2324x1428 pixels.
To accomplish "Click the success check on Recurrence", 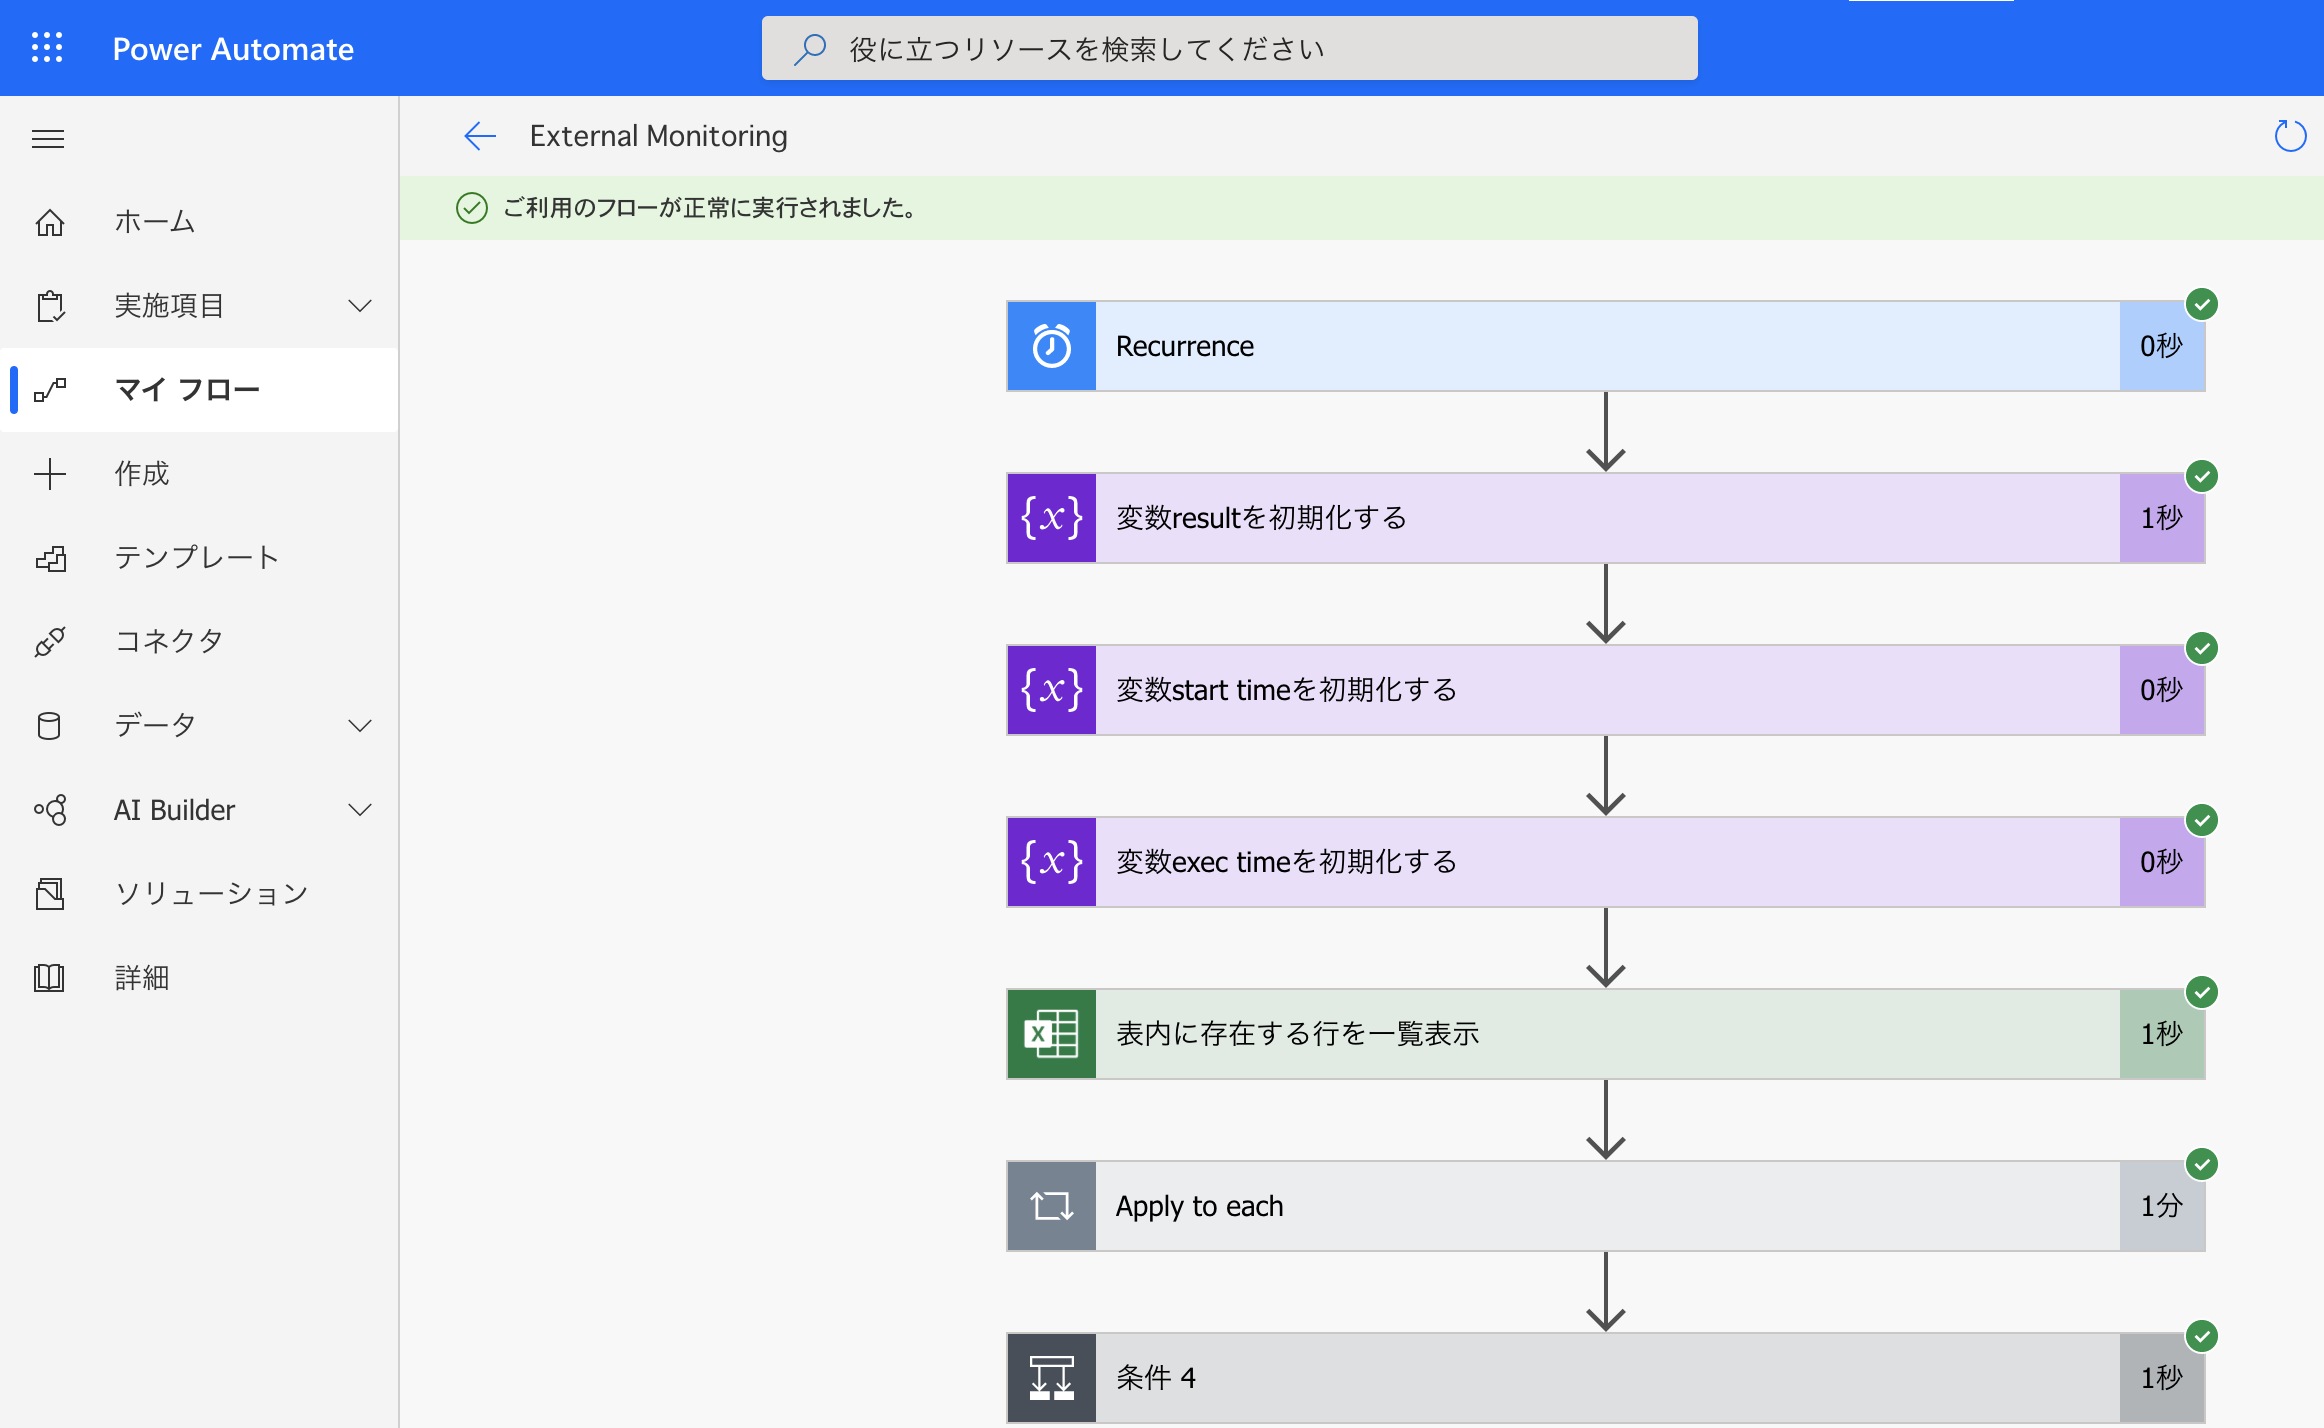I will 2202,304.
